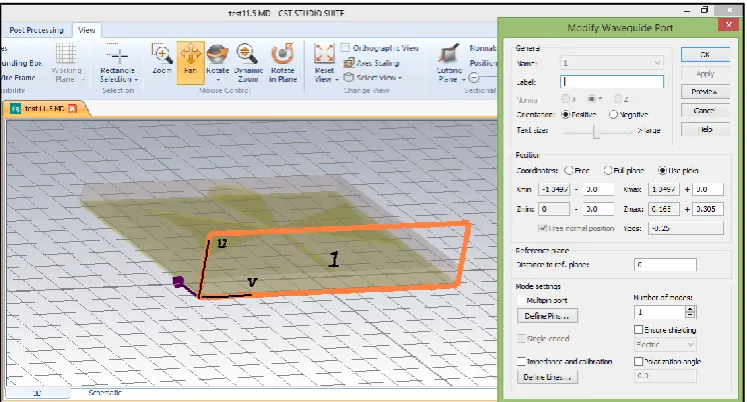This screenshot has height=402, width=747.
Task: Open the Rectangle Selection dropdown arrow
Action: [x=136, y=80]
